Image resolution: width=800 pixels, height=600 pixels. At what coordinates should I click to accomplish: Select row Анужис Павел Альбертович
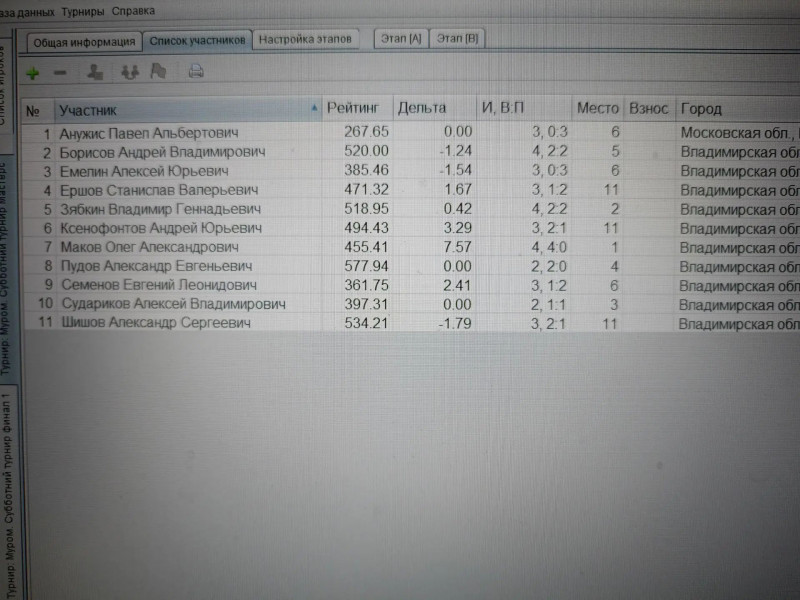coord(411,133)
